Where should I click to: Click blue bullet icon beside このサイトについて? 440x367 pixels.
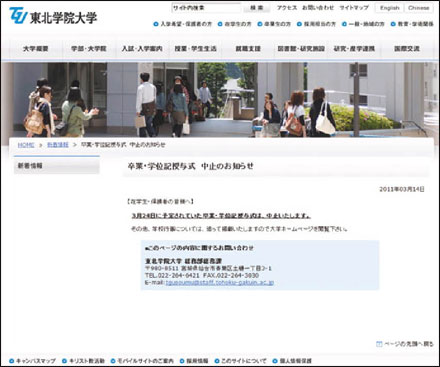217,361
